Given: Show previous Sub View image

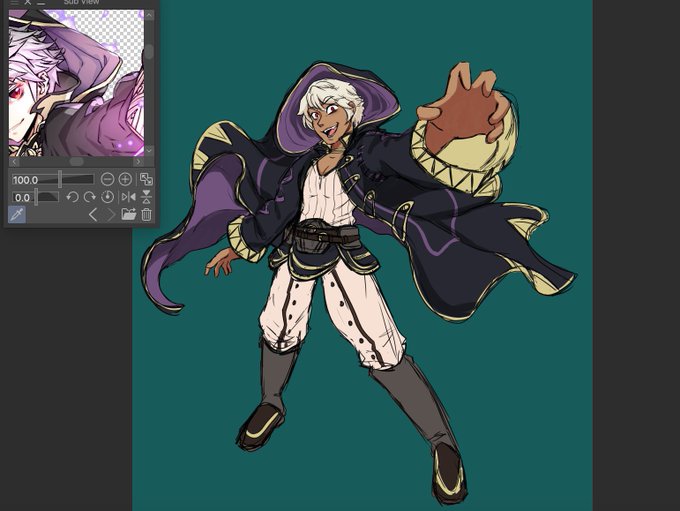Looking at the screenshot, I should click(92, 214).
